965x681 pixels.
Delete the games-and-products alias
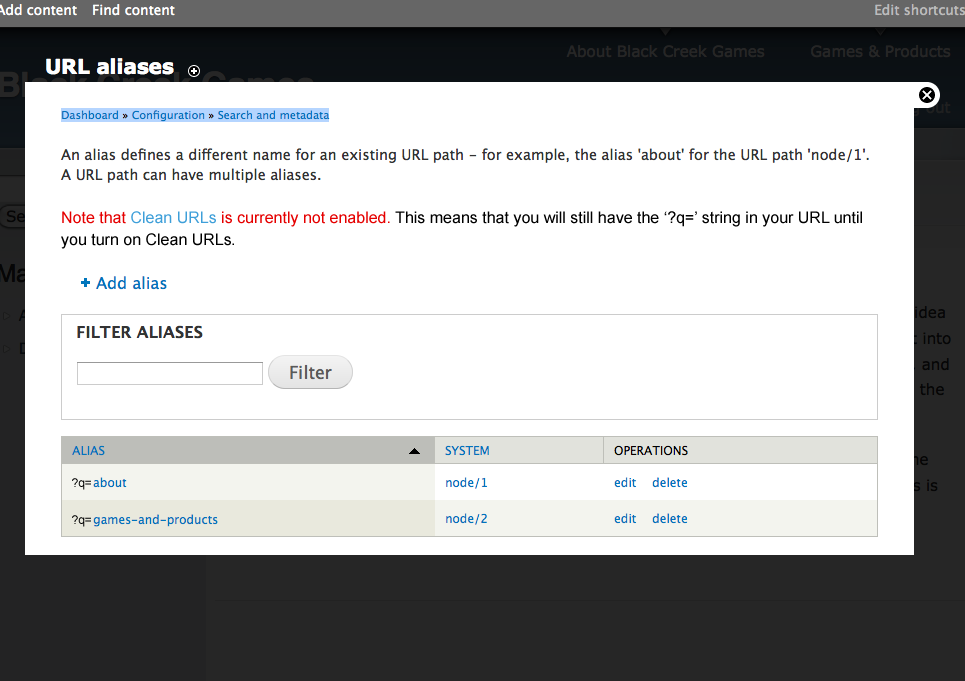[x=669, y=518]
